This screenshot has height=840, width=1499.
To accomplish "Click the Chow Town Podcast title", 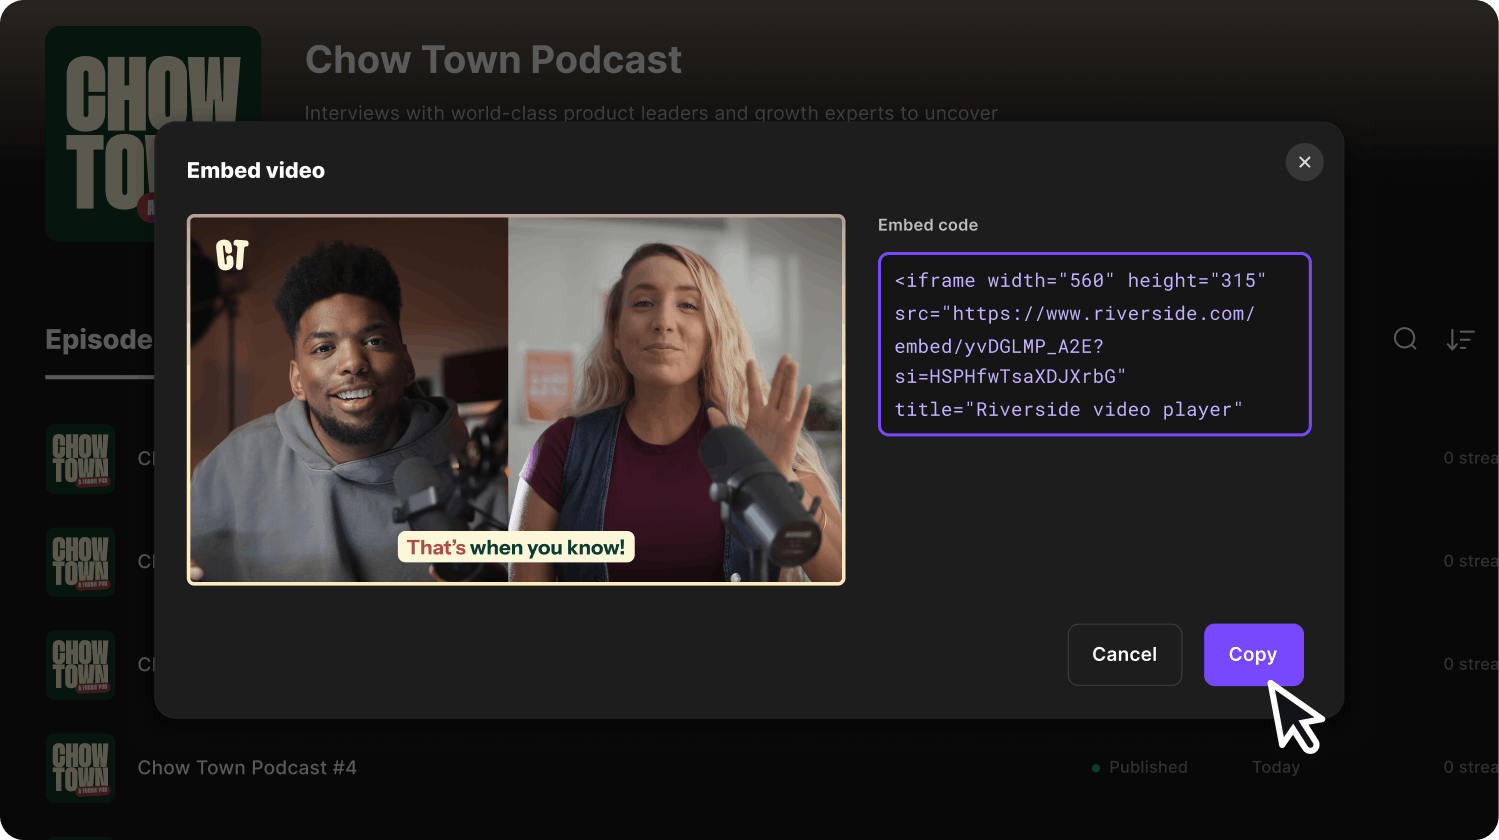I will click(x=493, y=60).
